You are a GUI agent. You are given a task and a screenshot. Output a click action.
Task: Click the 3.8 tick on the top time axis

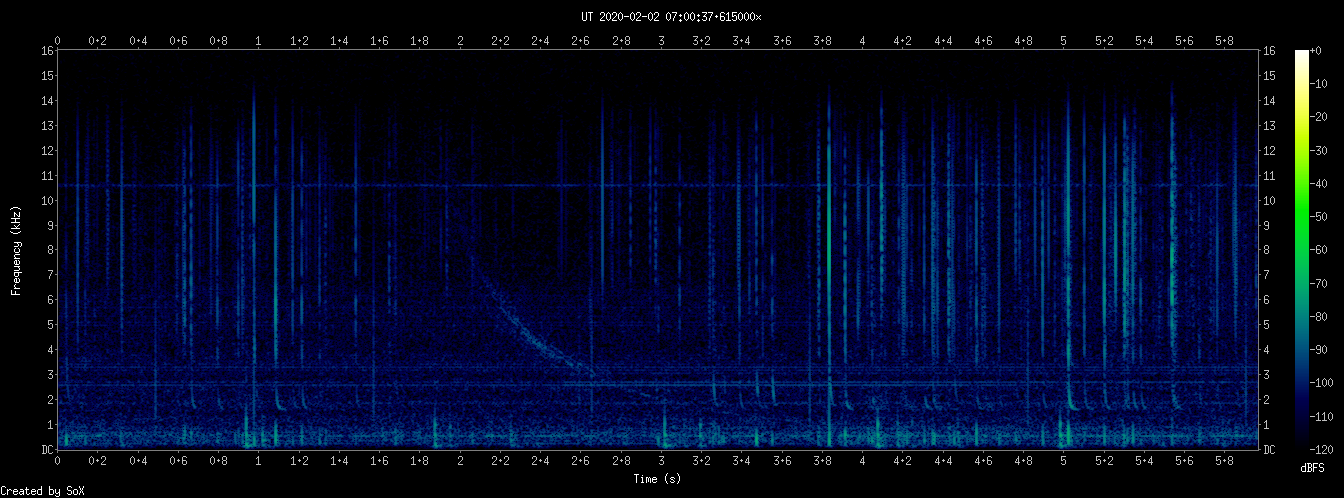click(822, 40)
